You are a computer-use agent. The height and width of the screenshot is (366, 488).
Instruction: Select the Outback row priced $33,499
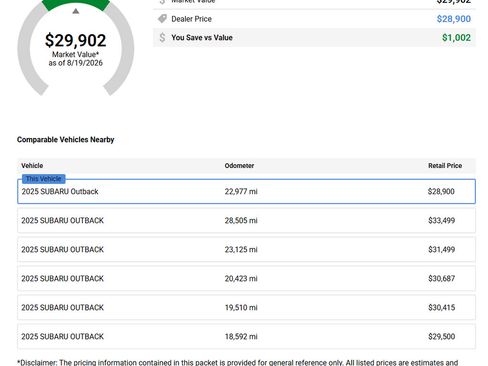tap(246, 221)
